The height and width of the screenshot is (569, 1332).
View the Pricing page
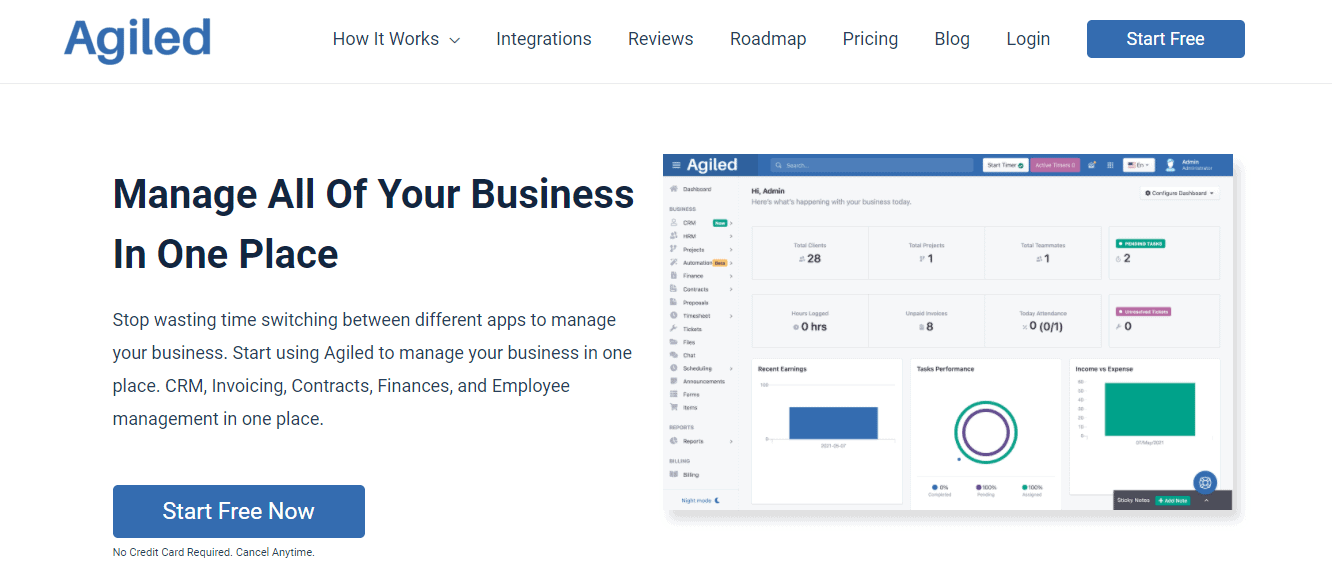[x=870, y=39]
